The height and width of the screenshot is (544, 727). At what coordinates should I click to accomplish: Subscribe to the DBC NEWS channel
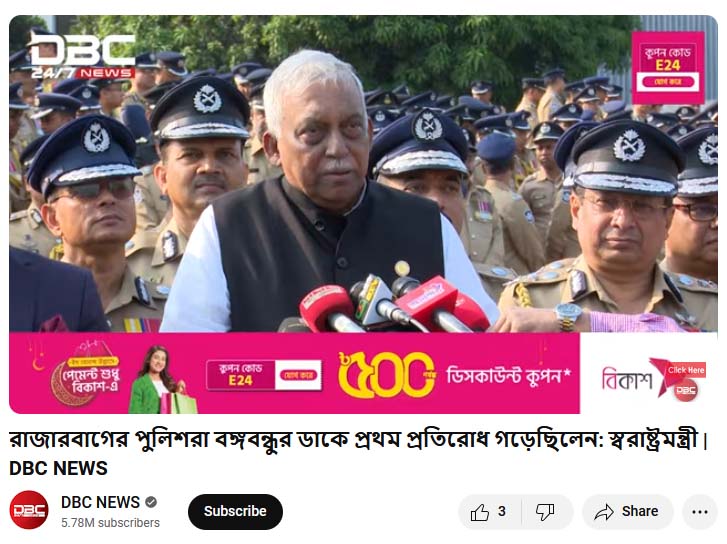[235, 512]
